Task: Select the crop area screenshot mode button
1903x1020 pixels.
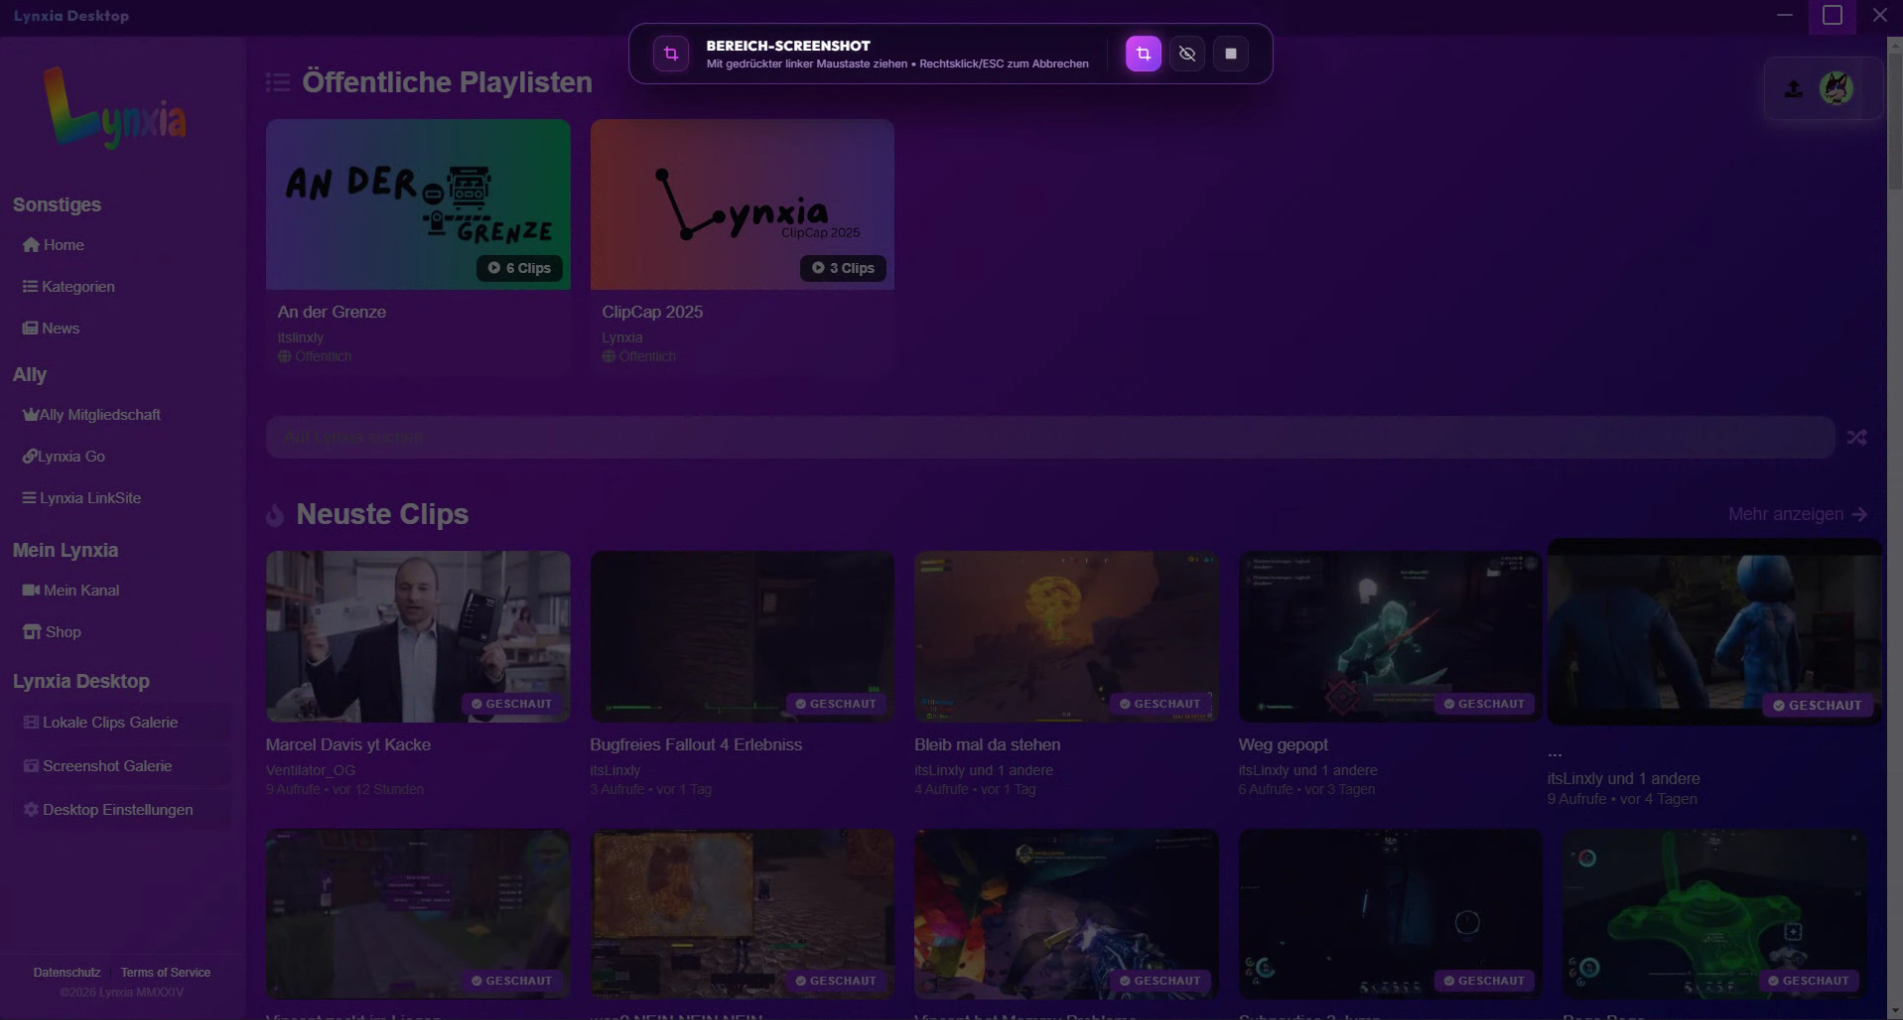Action: pyautogui.click(x=1143, y=54)
